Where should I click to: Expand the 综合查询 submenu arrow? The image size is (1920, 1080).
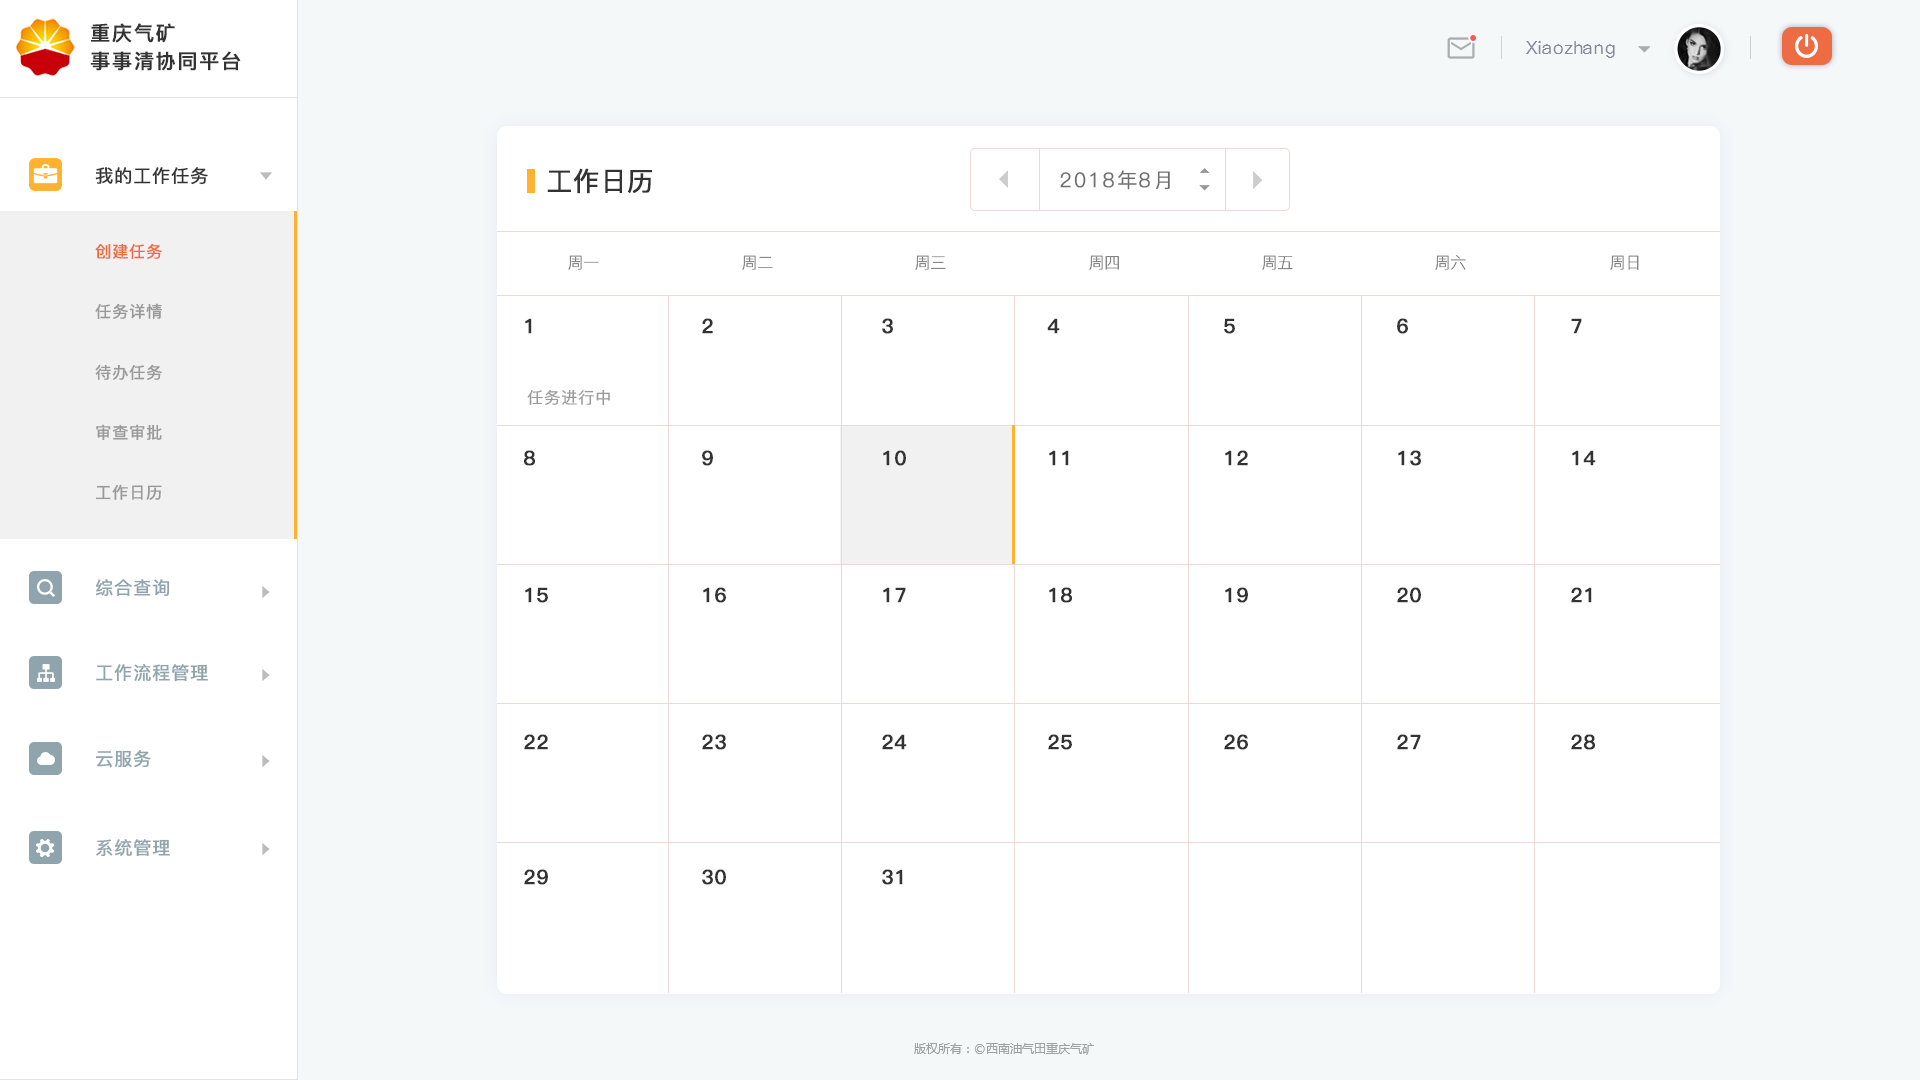tap(266, 592)
